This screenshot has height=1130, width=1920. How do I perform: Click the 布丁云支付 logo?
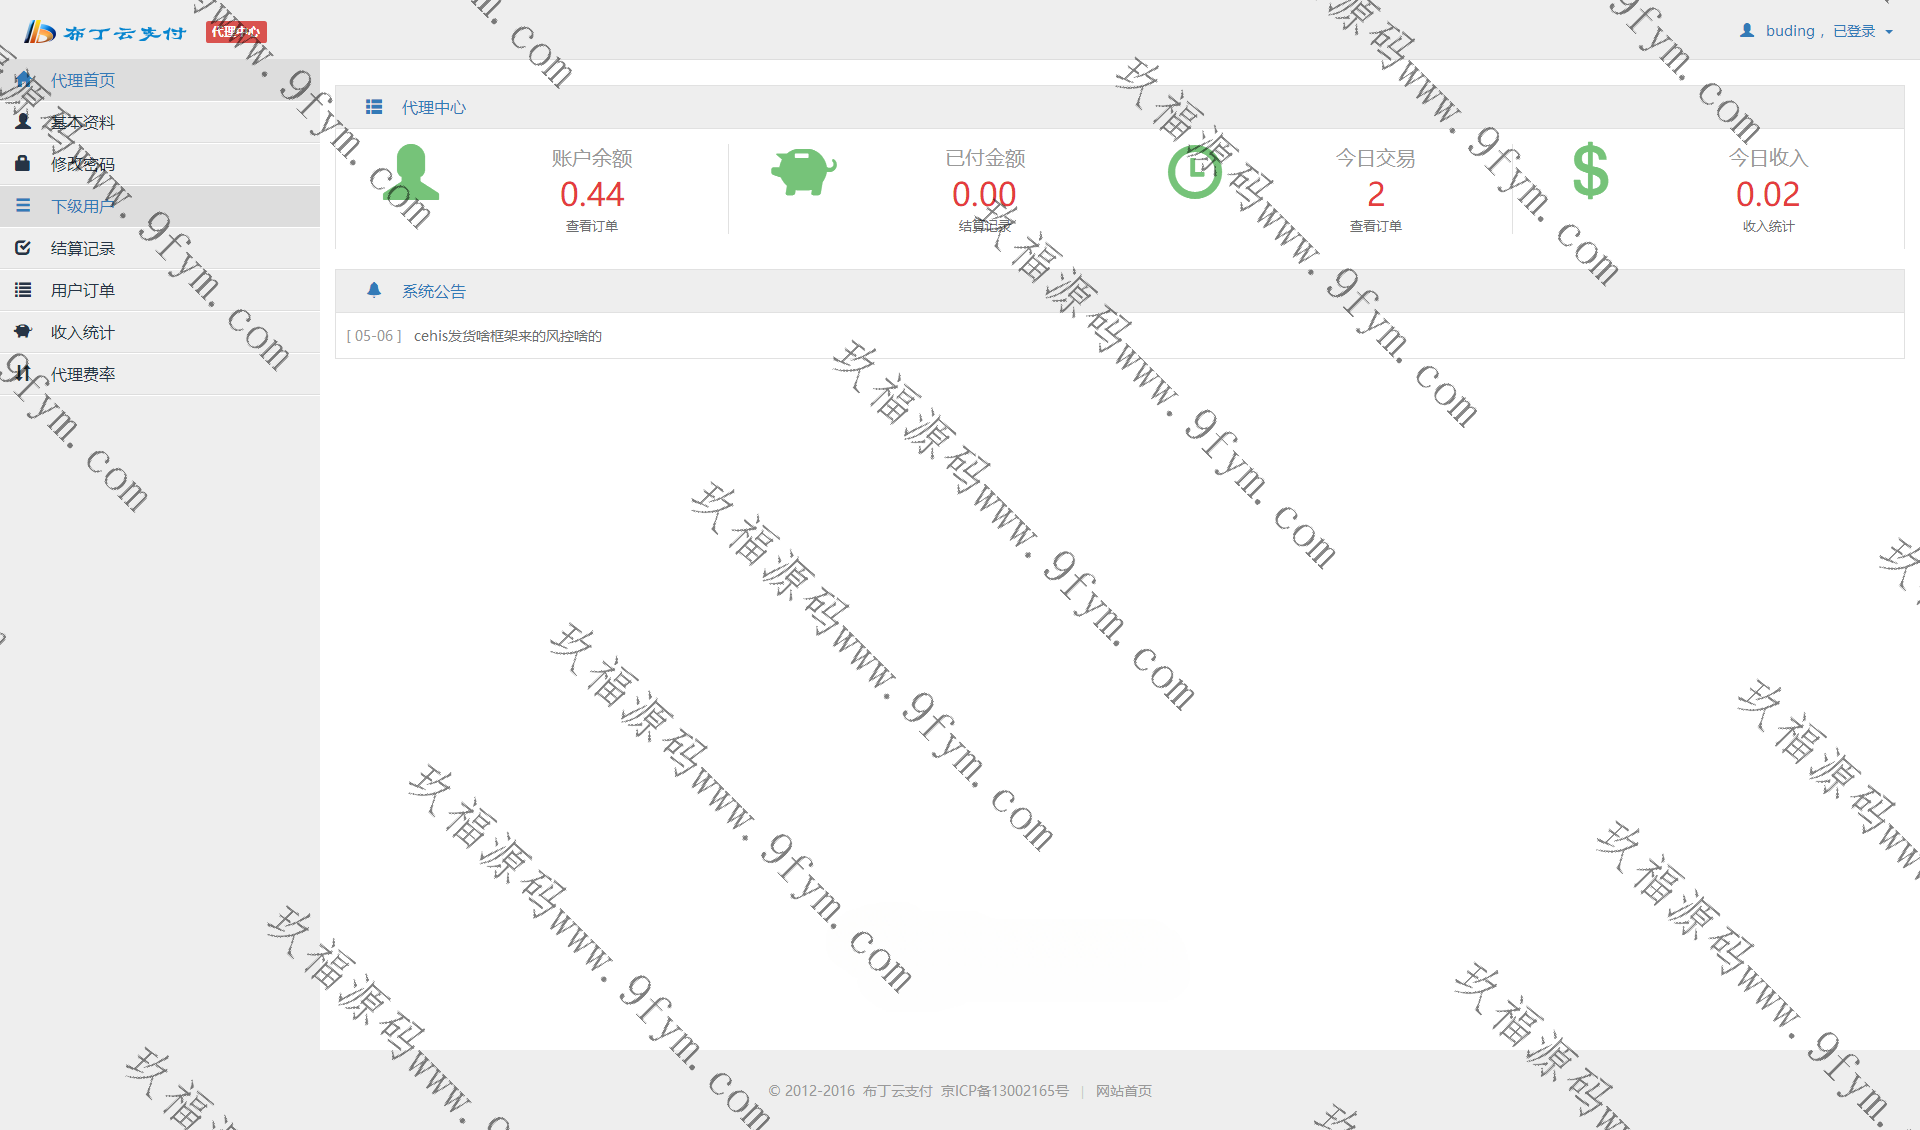point(106,32)
